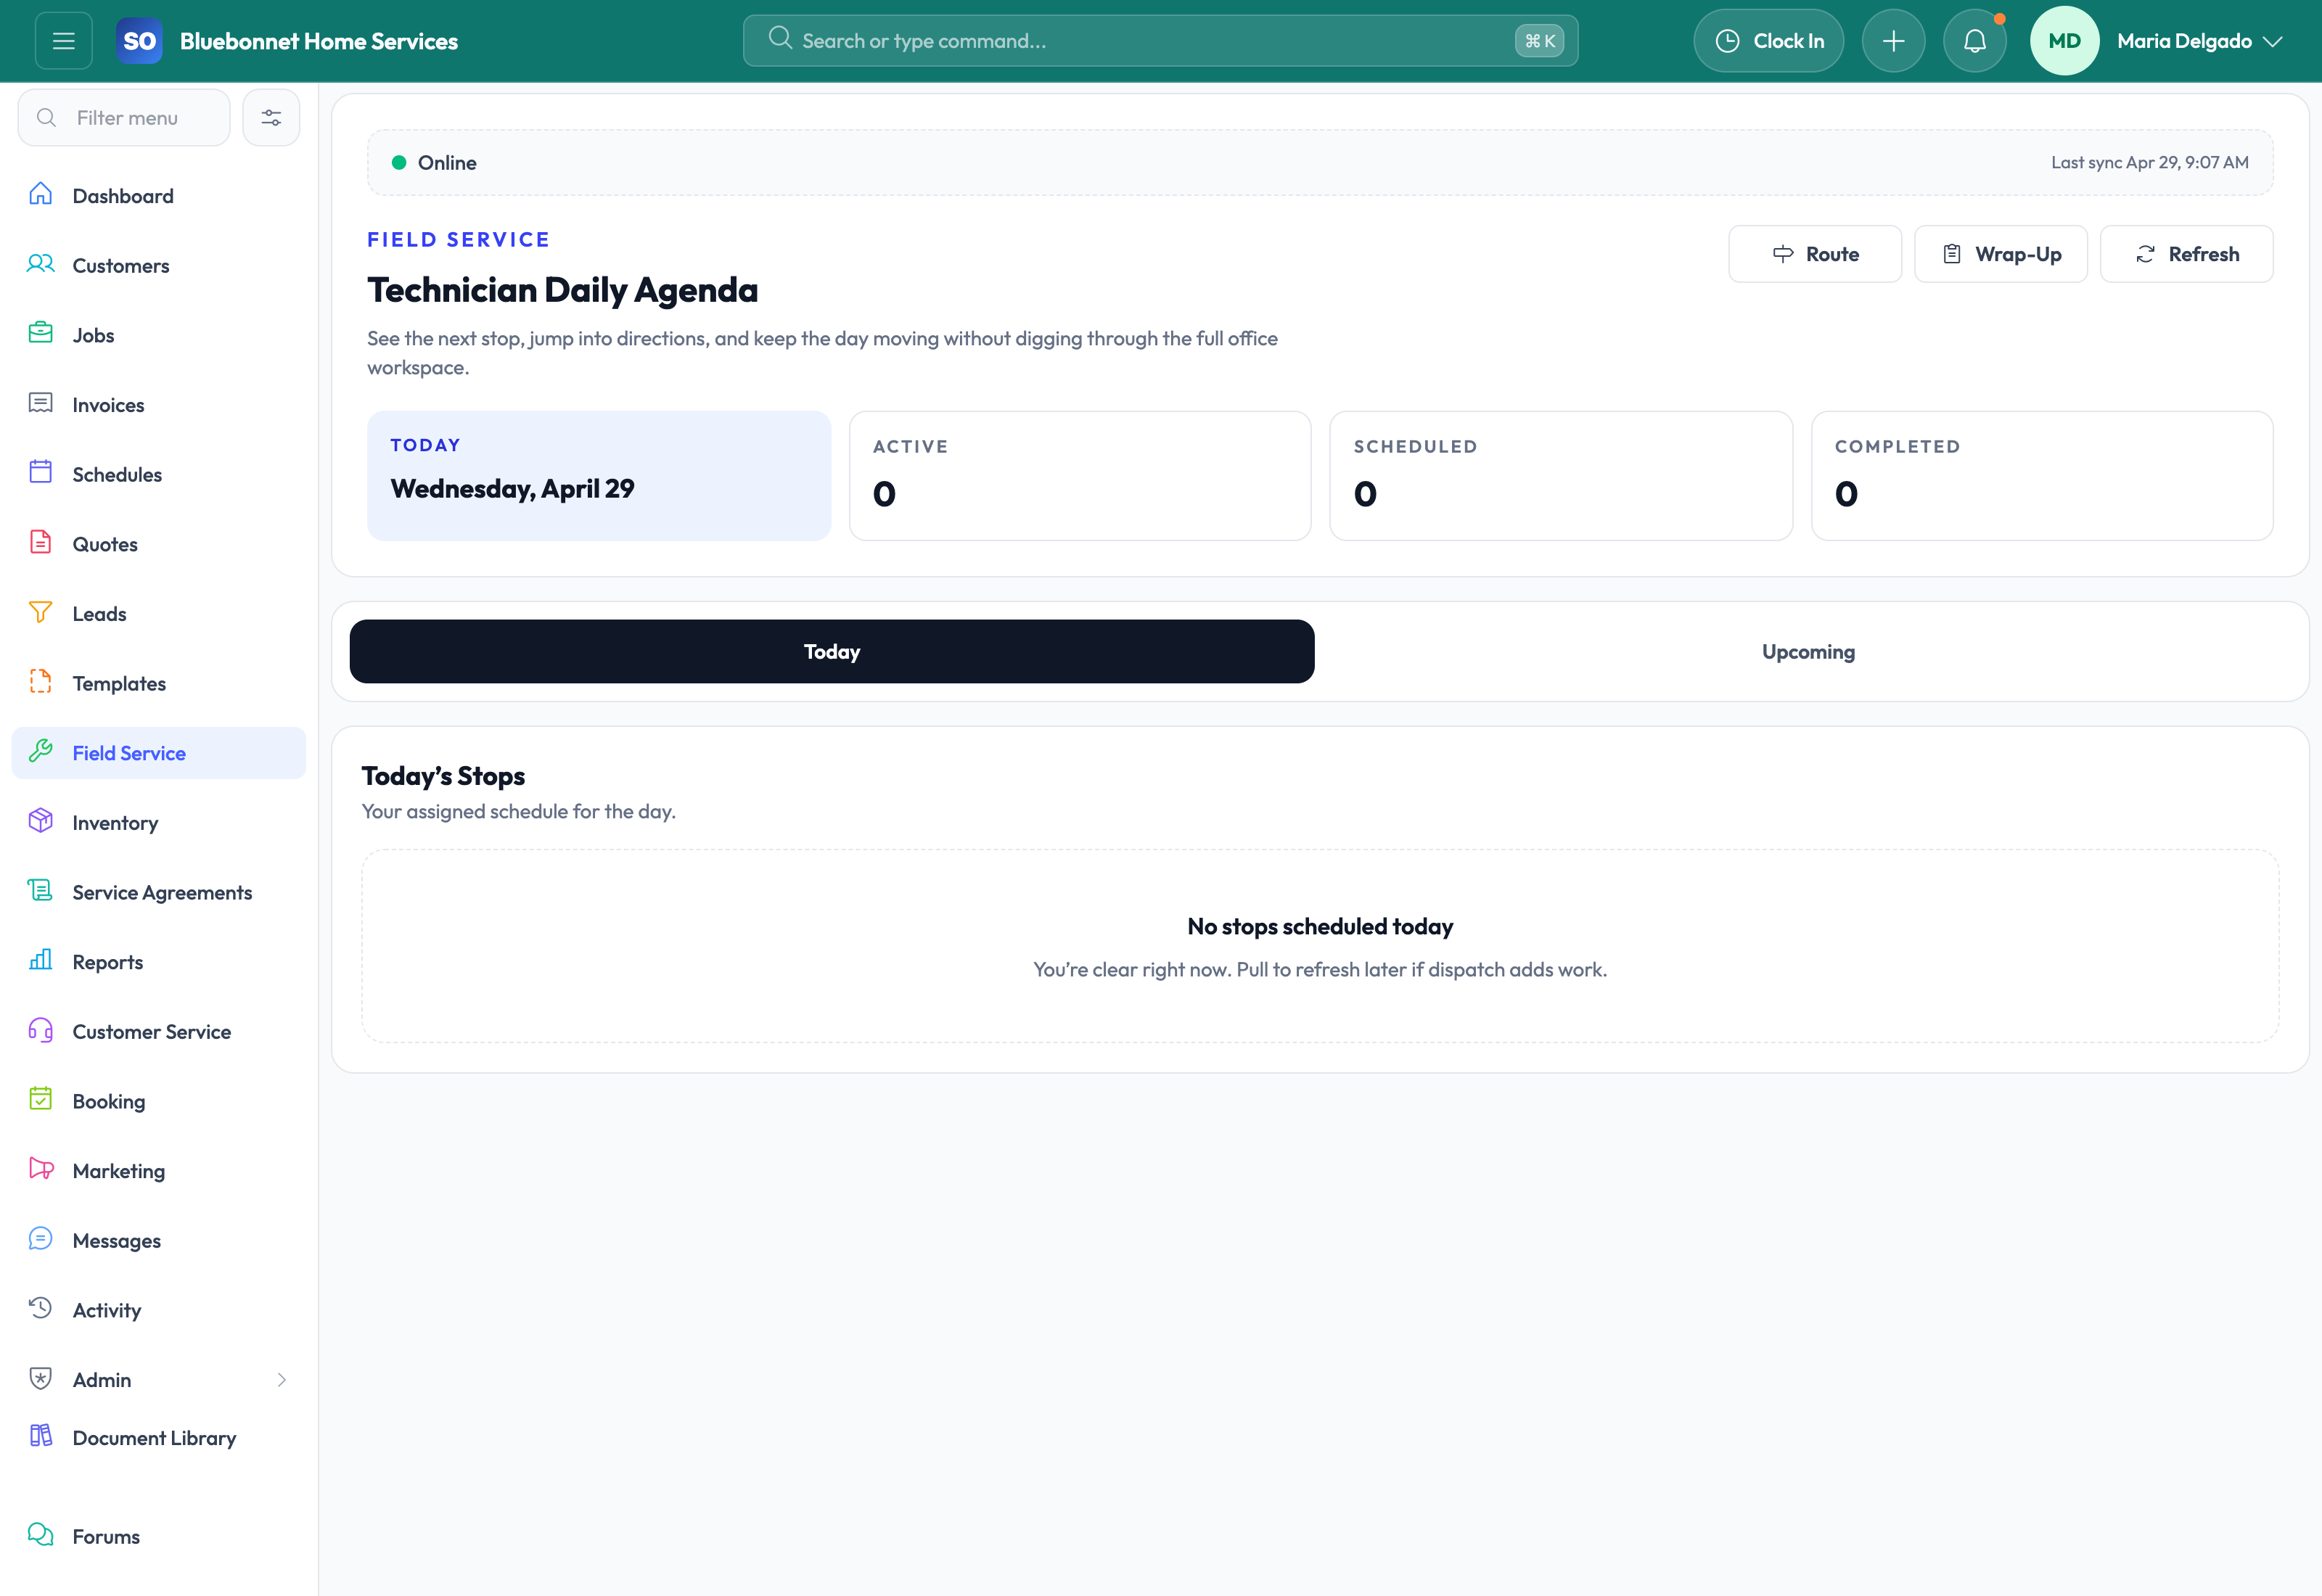The height and width of the screenshot is (1596, 2322).
Task: Open Service Agreements in the sidebar
Action: (159, 893)
